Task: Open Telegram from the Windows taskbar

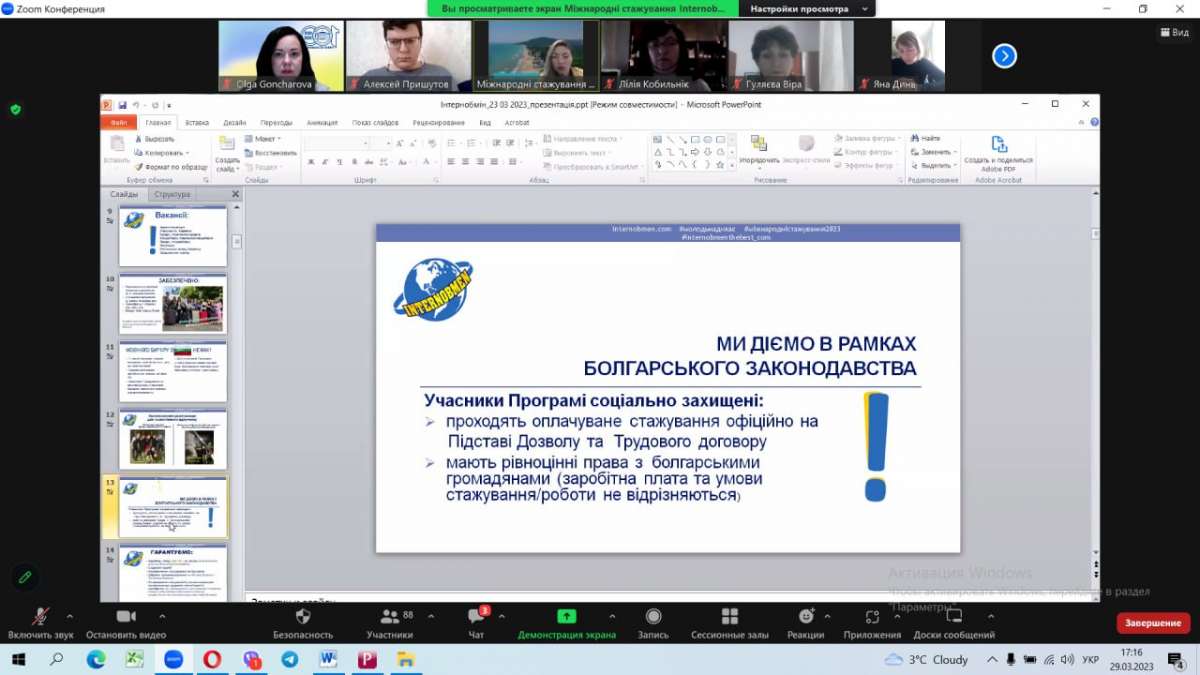Action: (x=289, y=660)
